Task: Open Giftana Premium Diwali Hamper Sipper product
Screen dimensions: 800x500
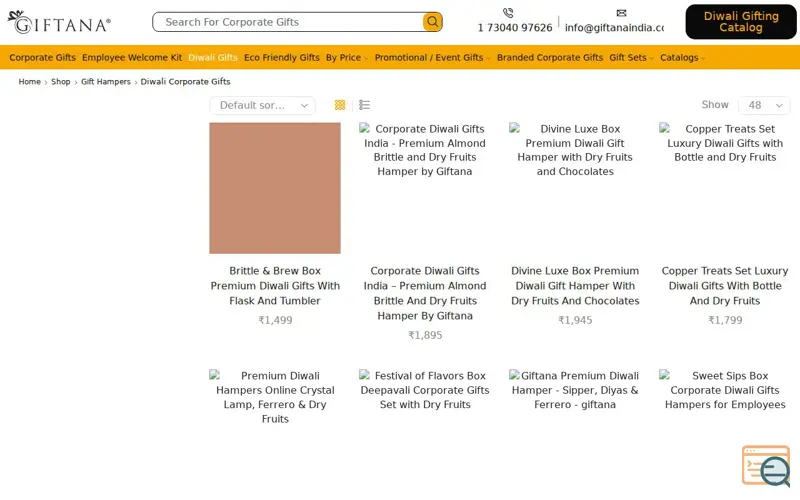Action: click(x=575, y=390)
